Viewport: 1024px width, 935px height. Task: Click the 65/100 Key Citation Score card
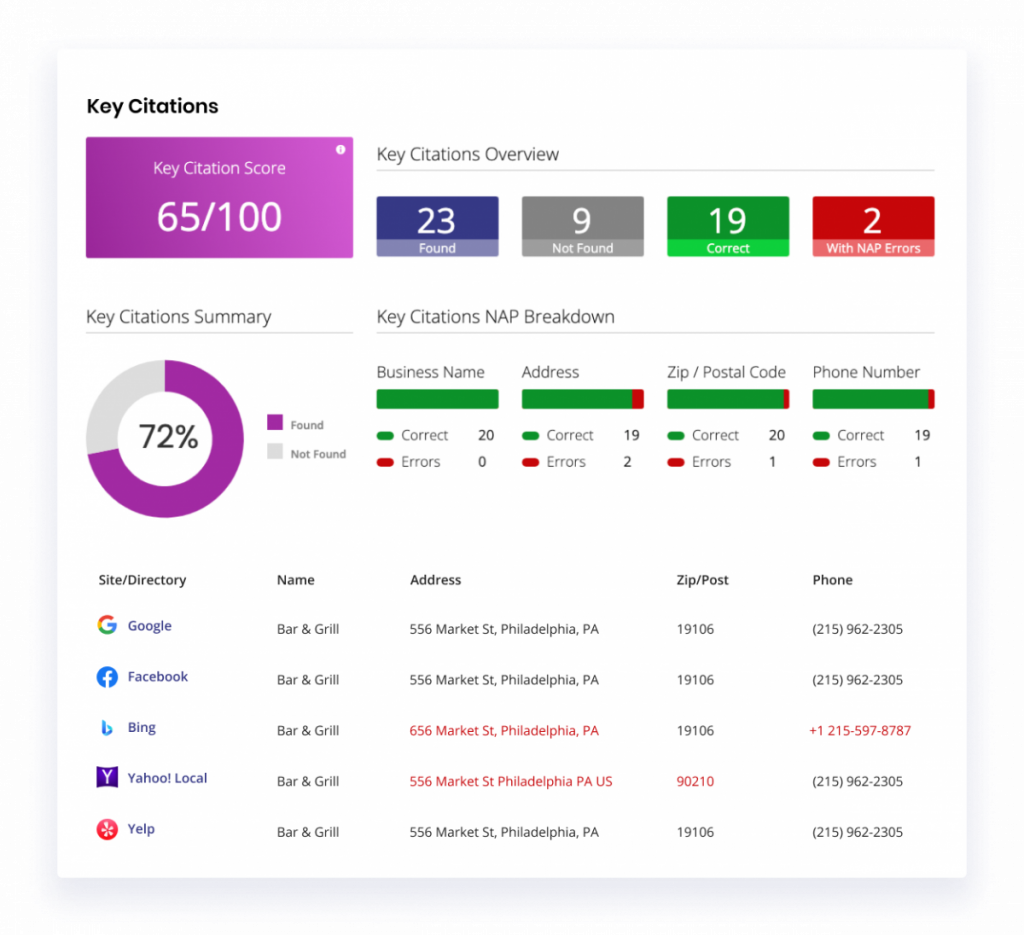click(x=219, y=197)
